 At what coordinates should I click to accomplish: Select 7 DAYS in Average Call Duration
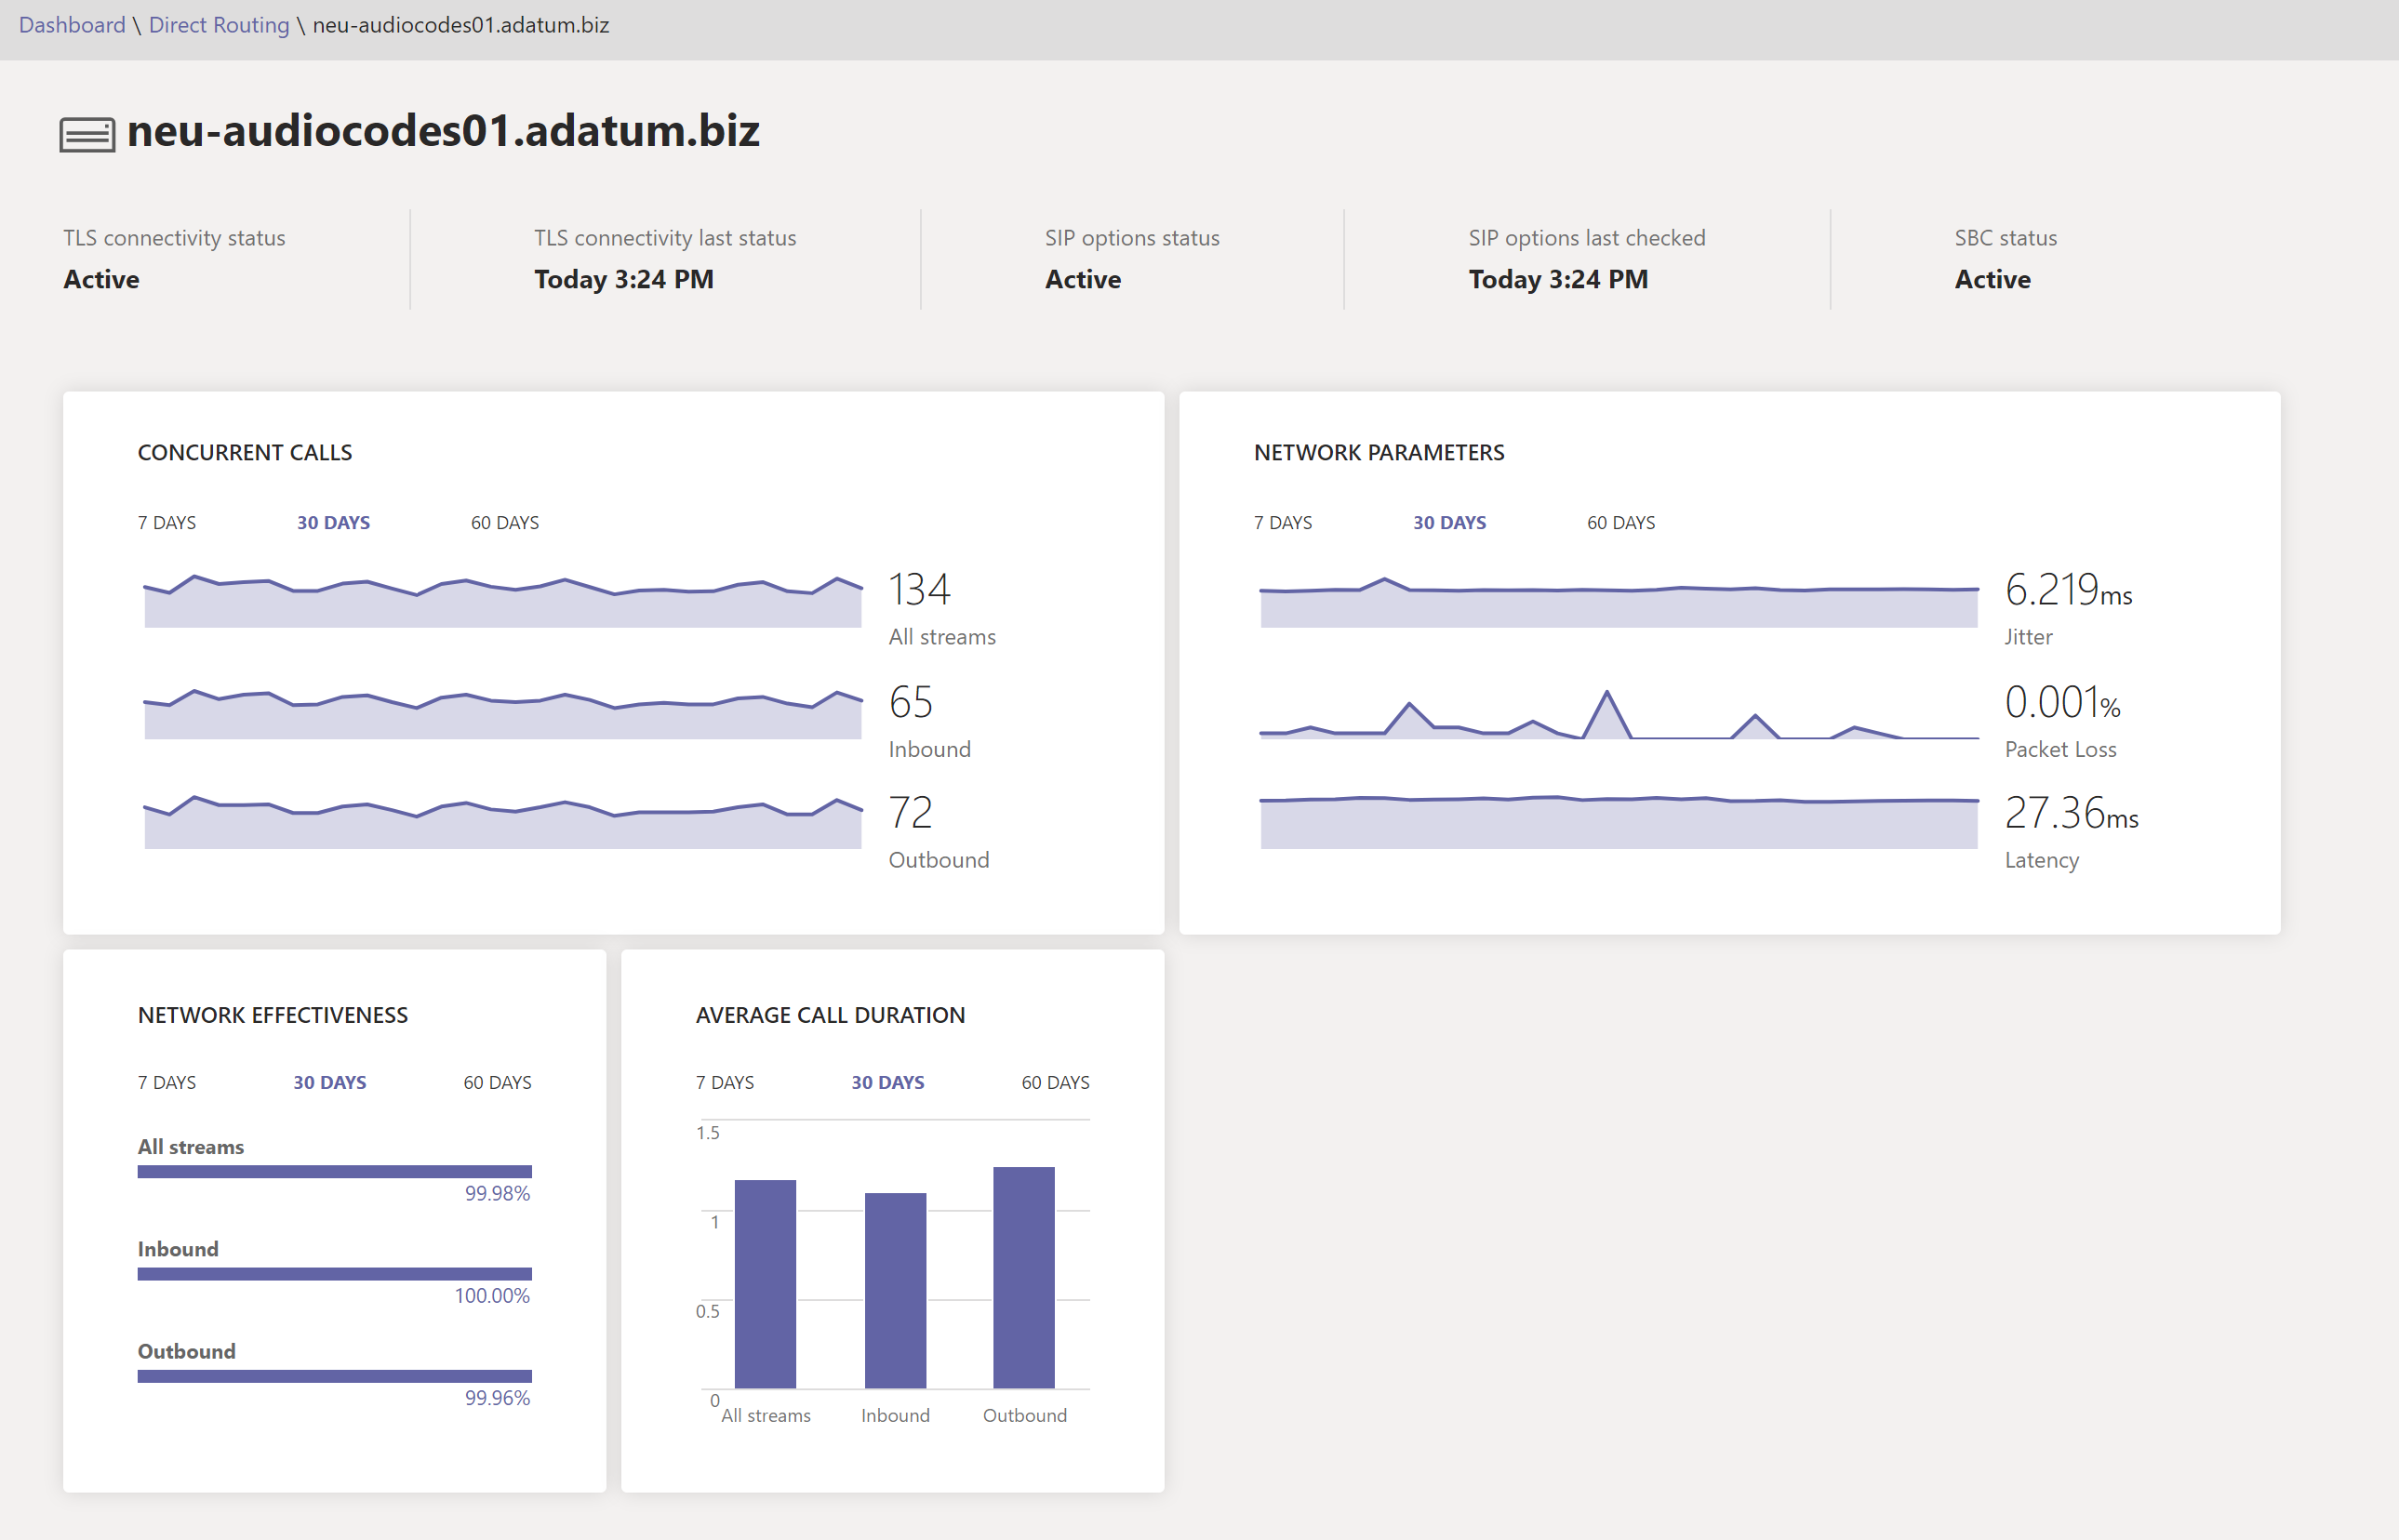(725, 1082)
